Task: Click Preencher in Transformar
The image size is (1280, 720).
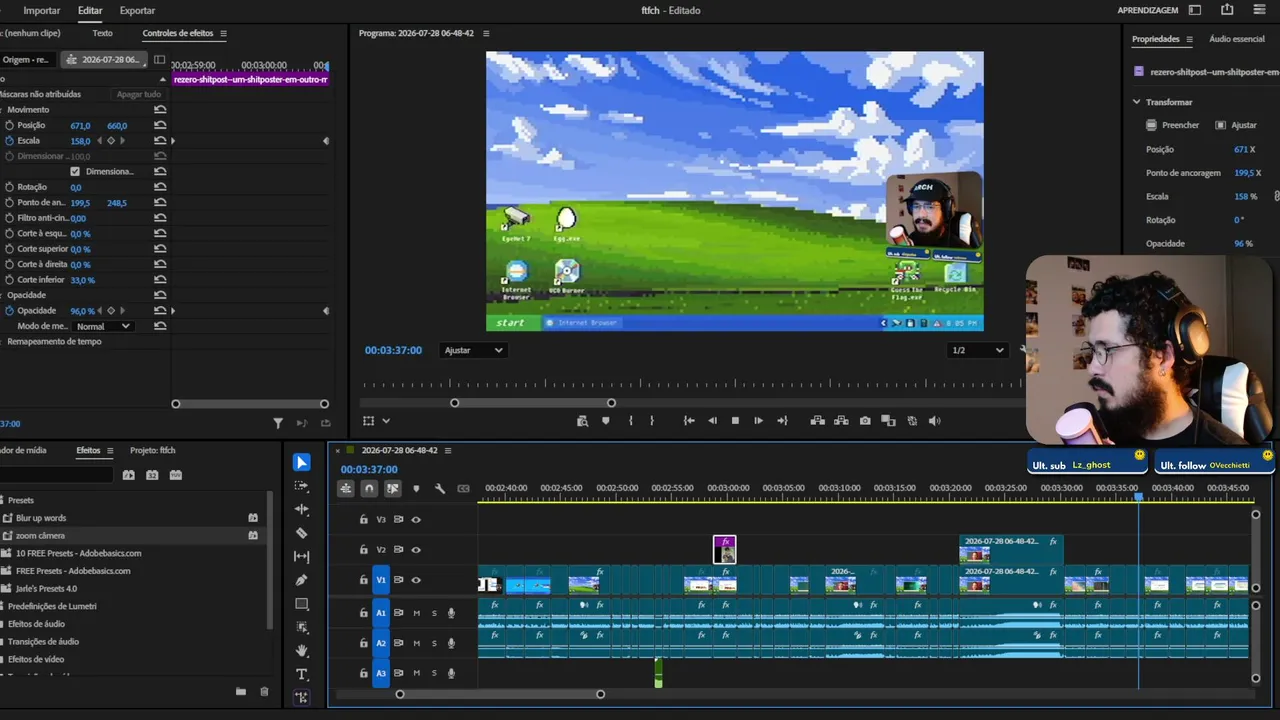Action: [1173, 125]
